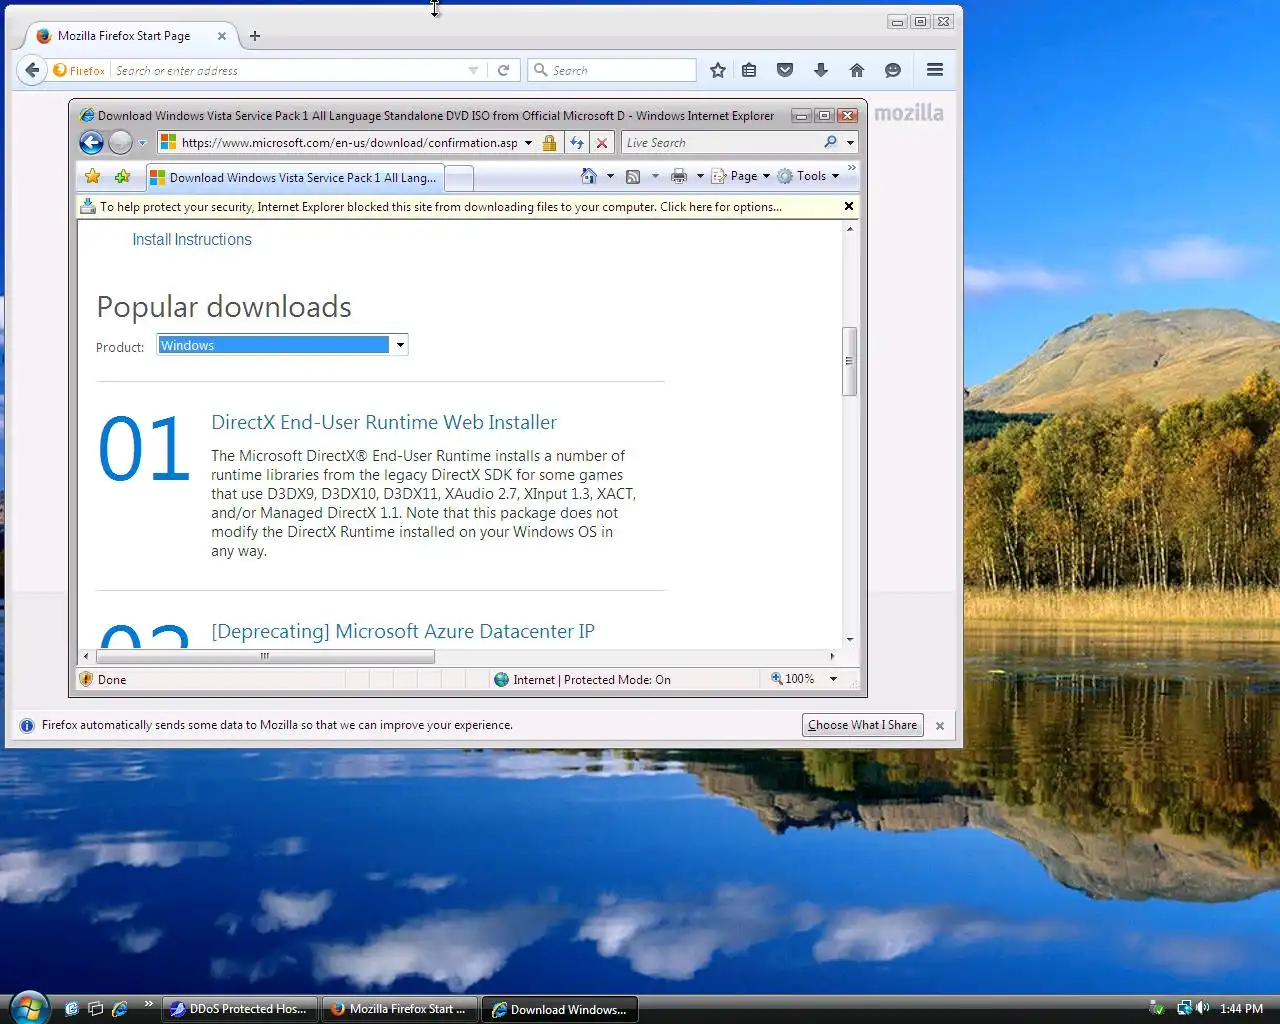Image resolution: width=1280 pixels, height=1024 pixels.
Task: Open the Live Search provider dropdown
Action: [850, 143]
